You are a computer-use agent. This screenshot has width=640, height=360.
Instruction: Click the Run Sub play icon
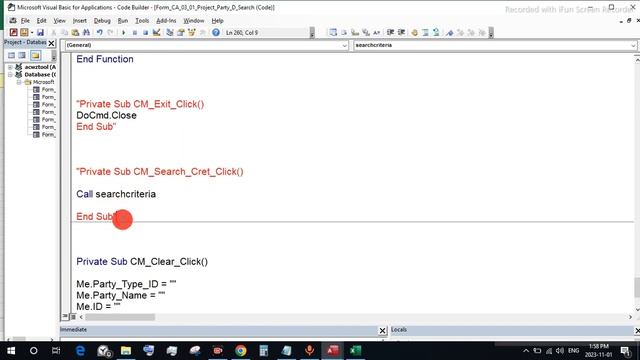coord(123,32)
